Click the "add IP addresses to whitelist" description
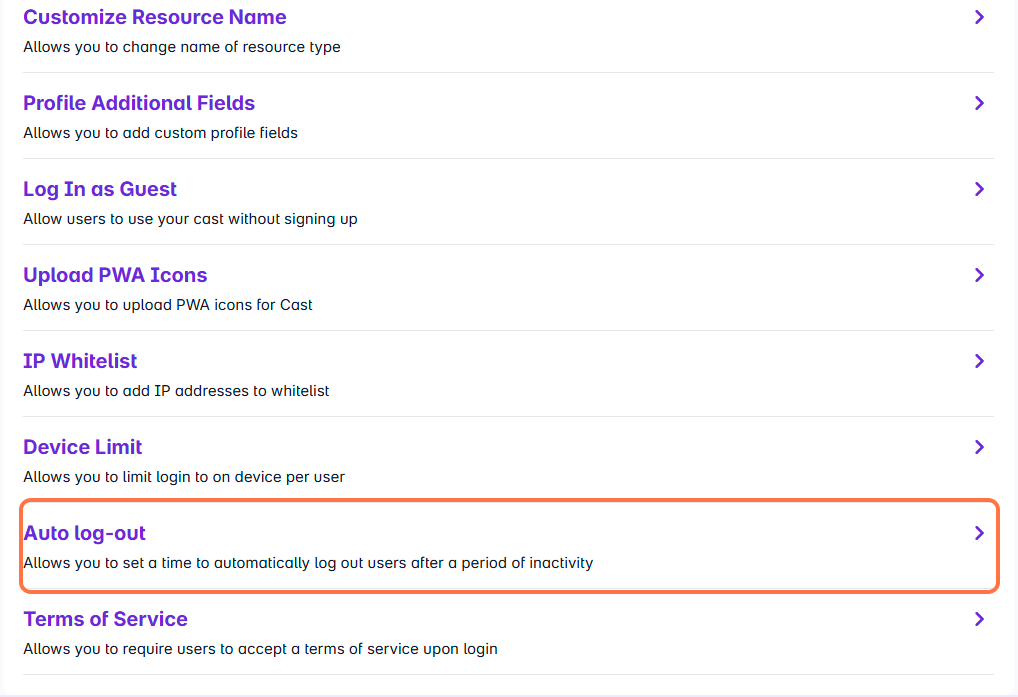Image resolution: width=1018 pixels, height=697 pixels. click(176, 391)
